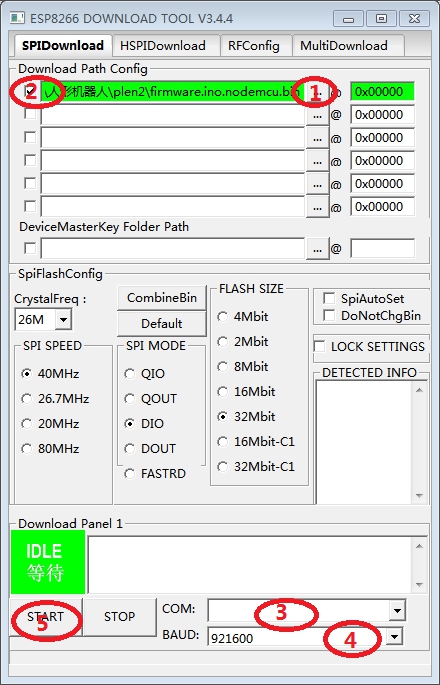The height and width of the screenshot is (685, 440).
Task: Click the second row 0x00000 address field
Action: point(382,115)
